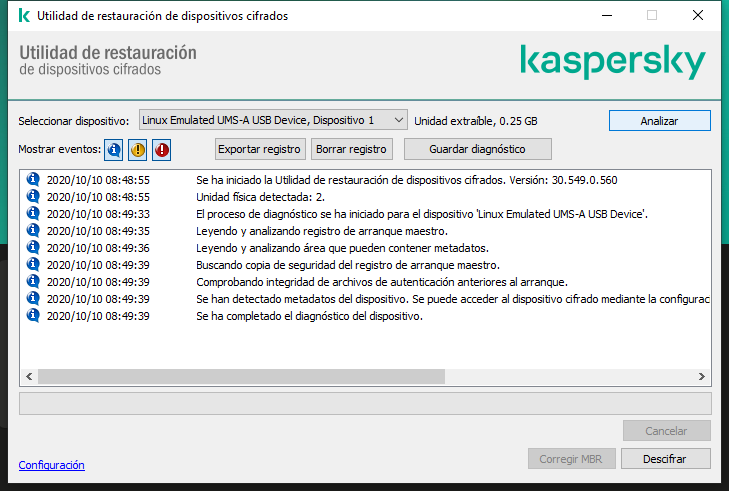Click info icon of the 08:49:33 diagnostic entry
The height and width of the screenshot is (491, 729).
[x=32, y=214]
